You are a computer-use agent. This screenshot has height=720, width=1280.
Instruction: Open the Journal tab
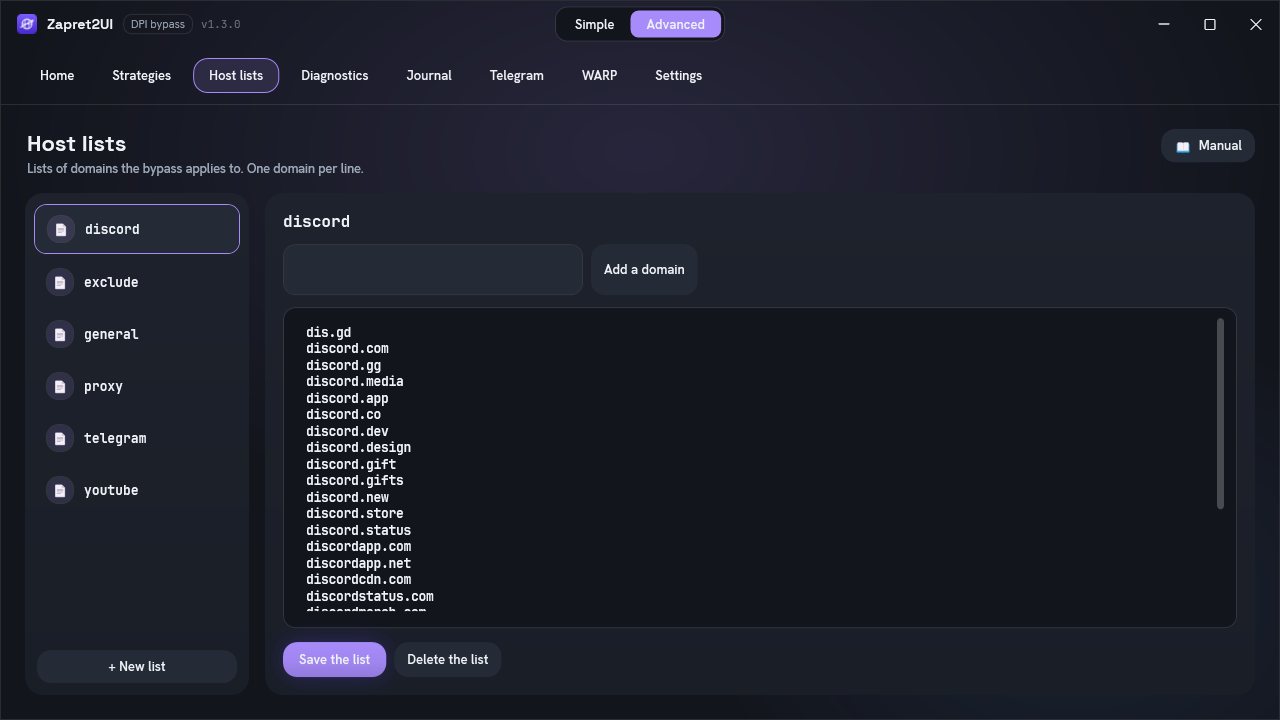(x=429, y=75)
